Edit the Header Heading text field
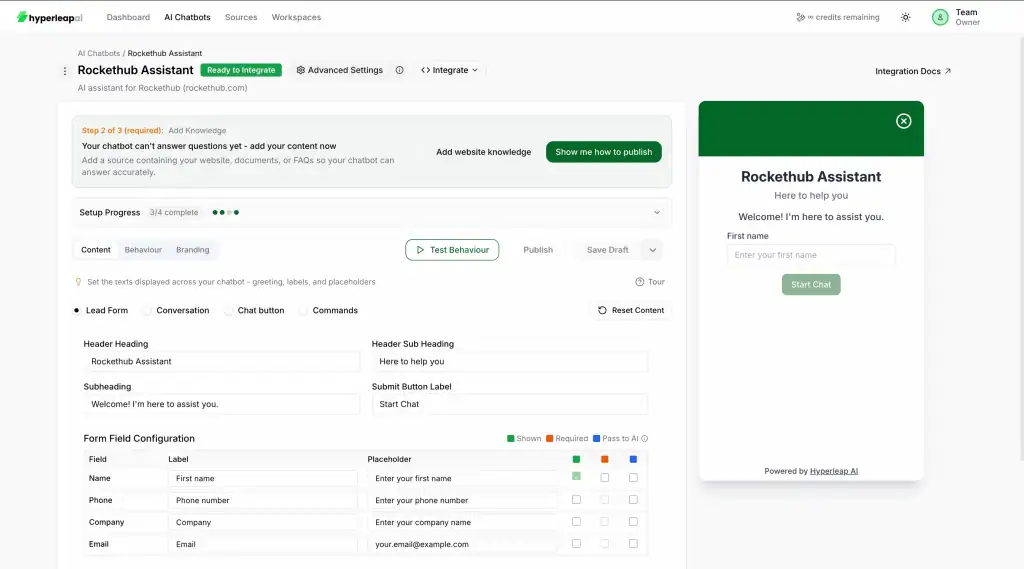This screenshot has width=1024, height=569. (221, 361)
